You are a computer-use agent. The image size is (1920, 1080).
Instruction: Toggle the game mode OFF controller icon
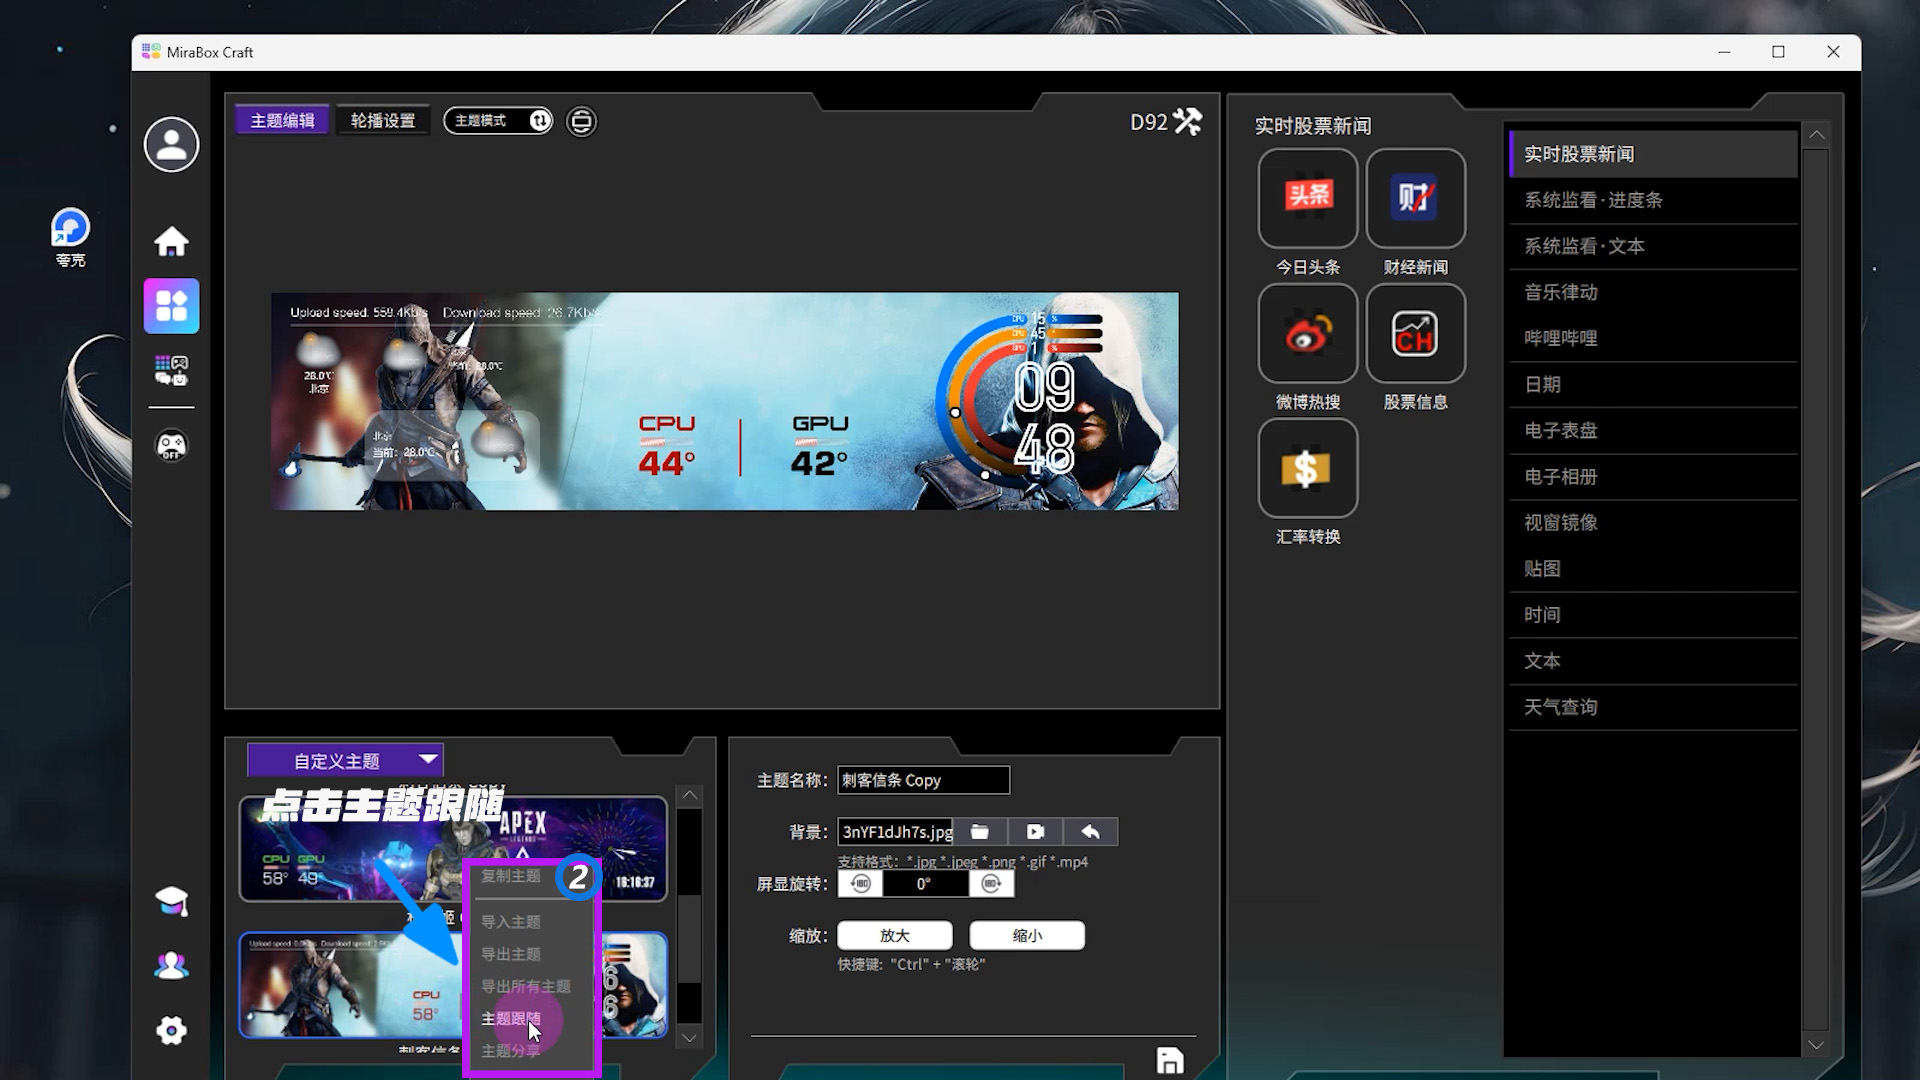point(171,445)
